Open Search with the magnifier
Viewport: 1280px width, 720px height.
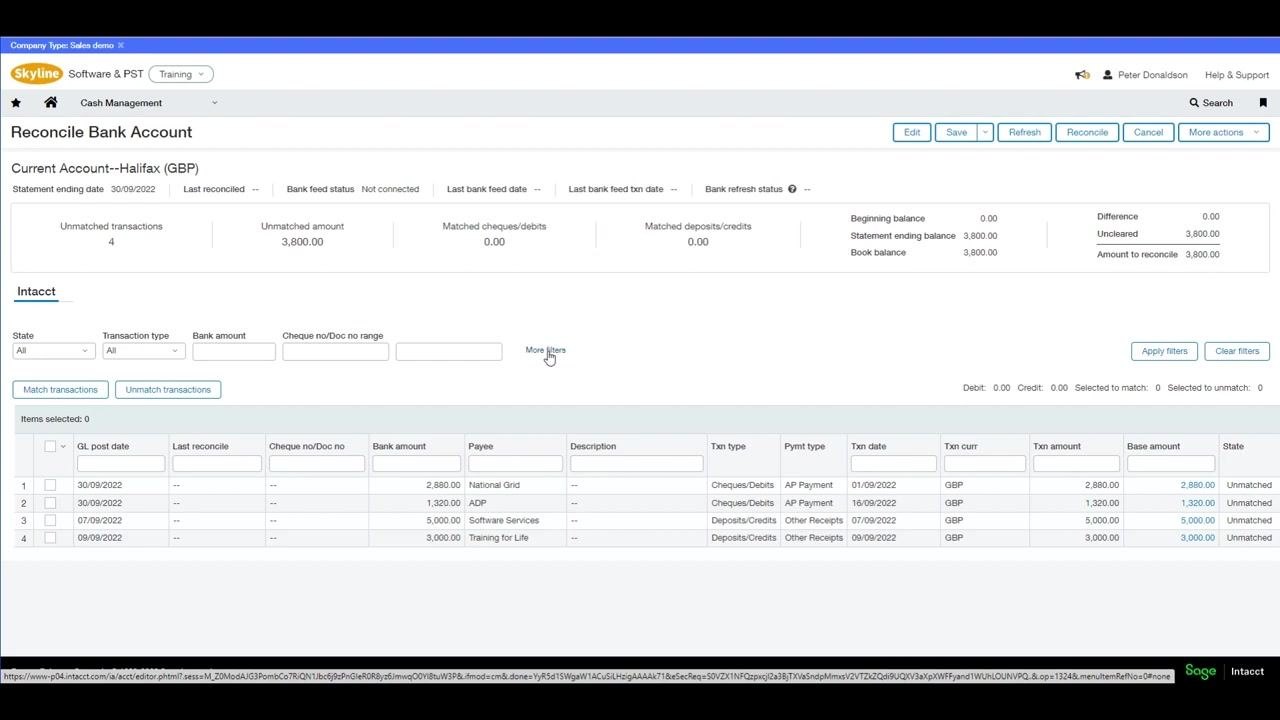click(x=1211, y=103)
